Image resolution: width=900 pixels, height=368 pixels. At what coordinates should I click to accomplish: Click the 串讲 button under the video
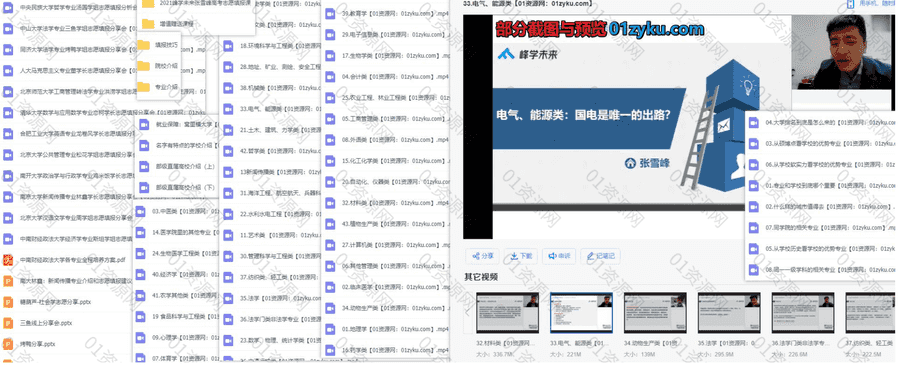pyautogui.click(x=559, y=256)
